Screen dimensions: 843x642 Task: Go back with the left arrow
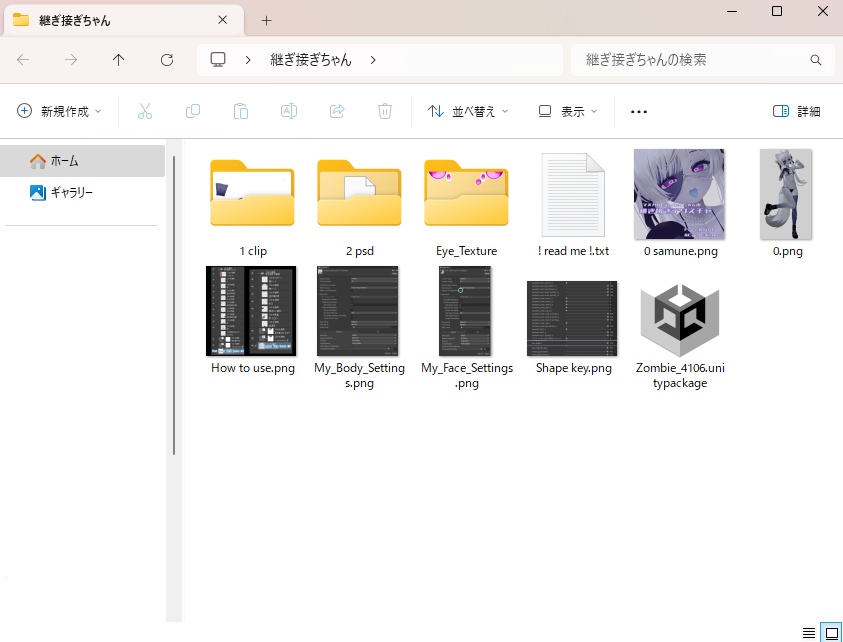click(x=23, y=60)
